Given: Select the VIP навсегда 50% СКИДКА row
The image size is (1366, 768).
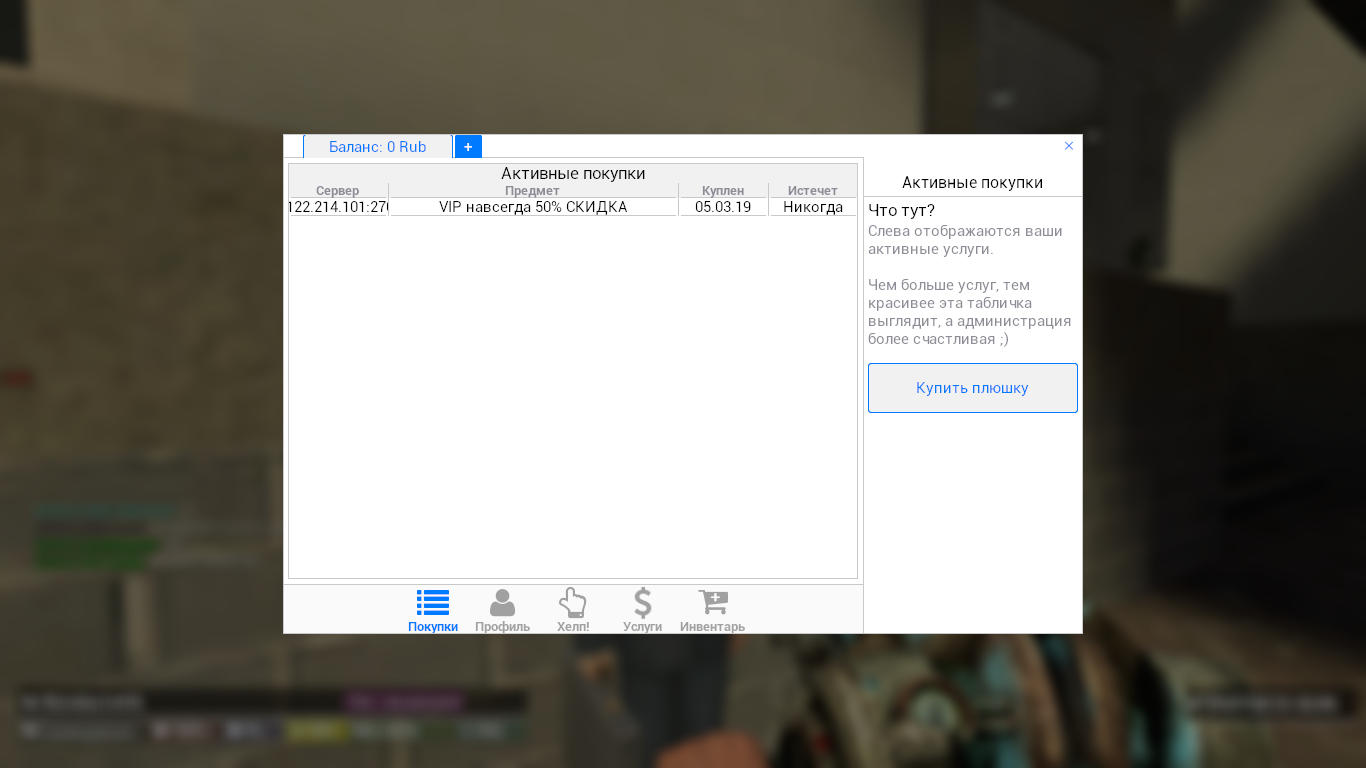Looking at the screenshot, I should click(533, 206).
